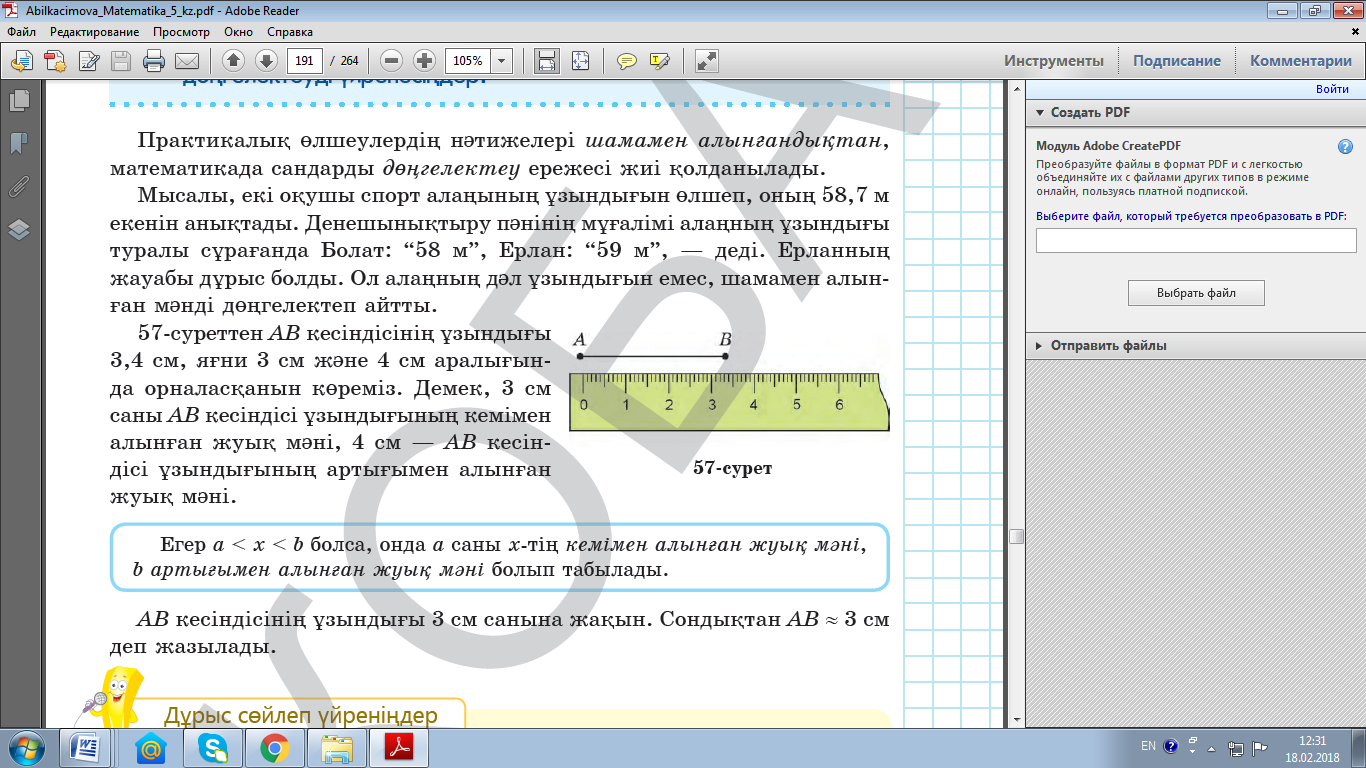Image resolution: width=1366 pixels, height=768 pixels.
Task: Open Word from the taskbar
Action: click(x=84, y=747)
